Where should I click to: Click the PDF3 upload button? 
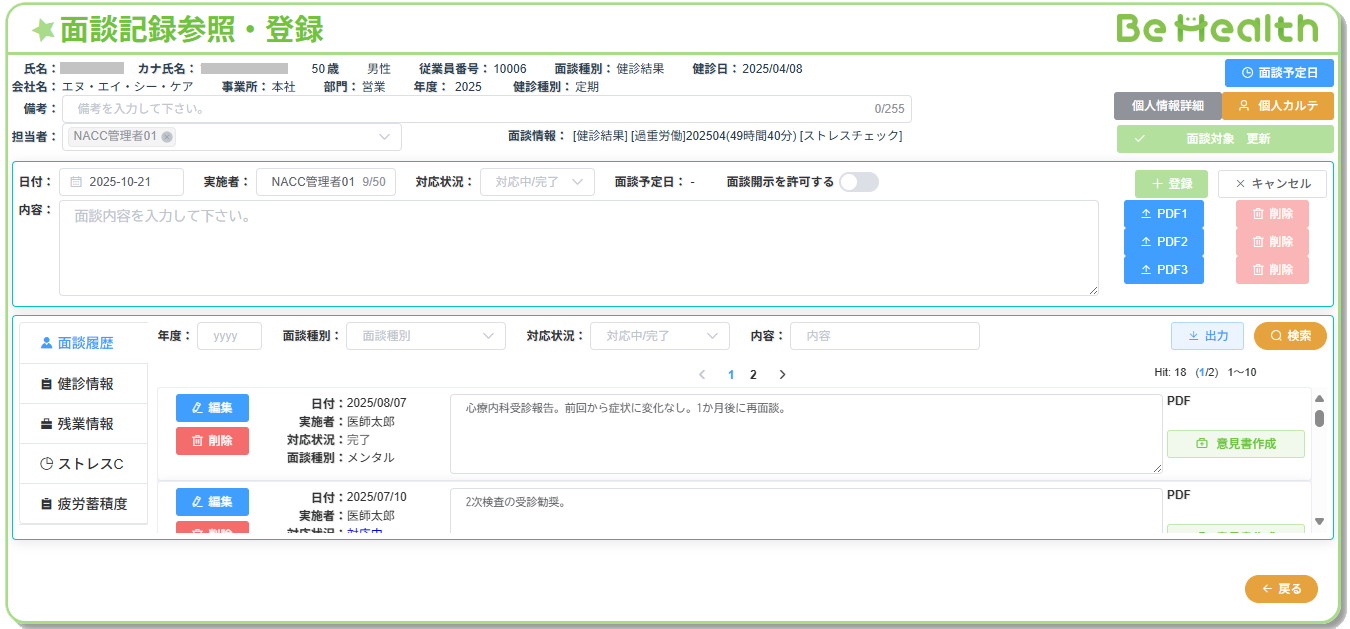click(1163, 270)
